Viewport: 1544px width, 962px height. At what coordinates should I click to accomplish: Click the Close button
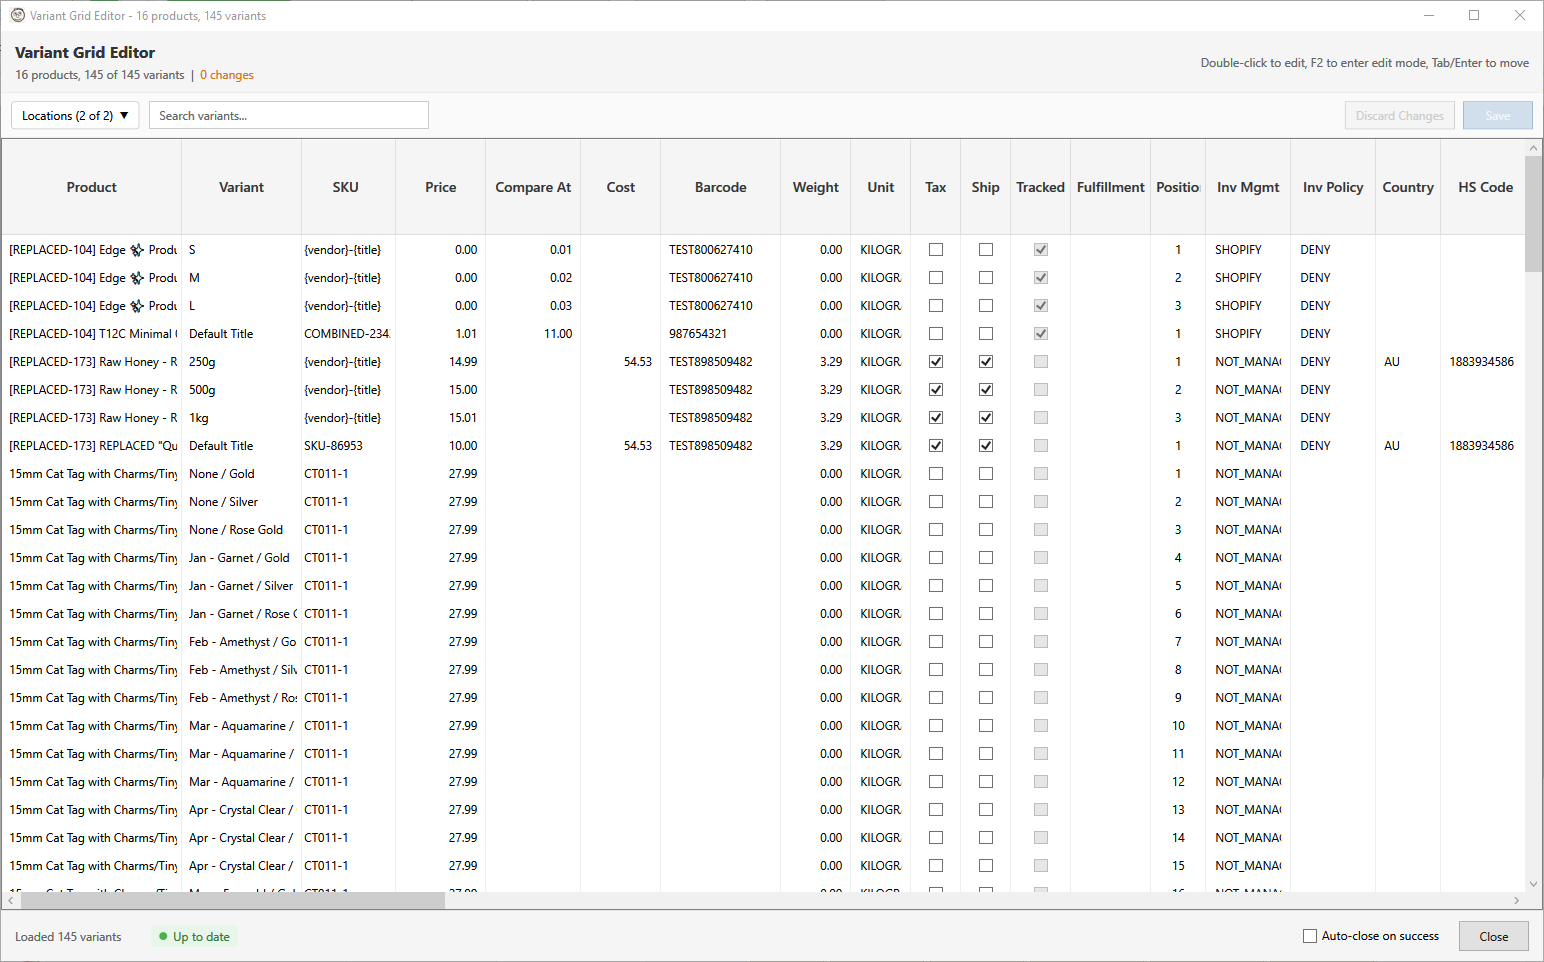1493,936
